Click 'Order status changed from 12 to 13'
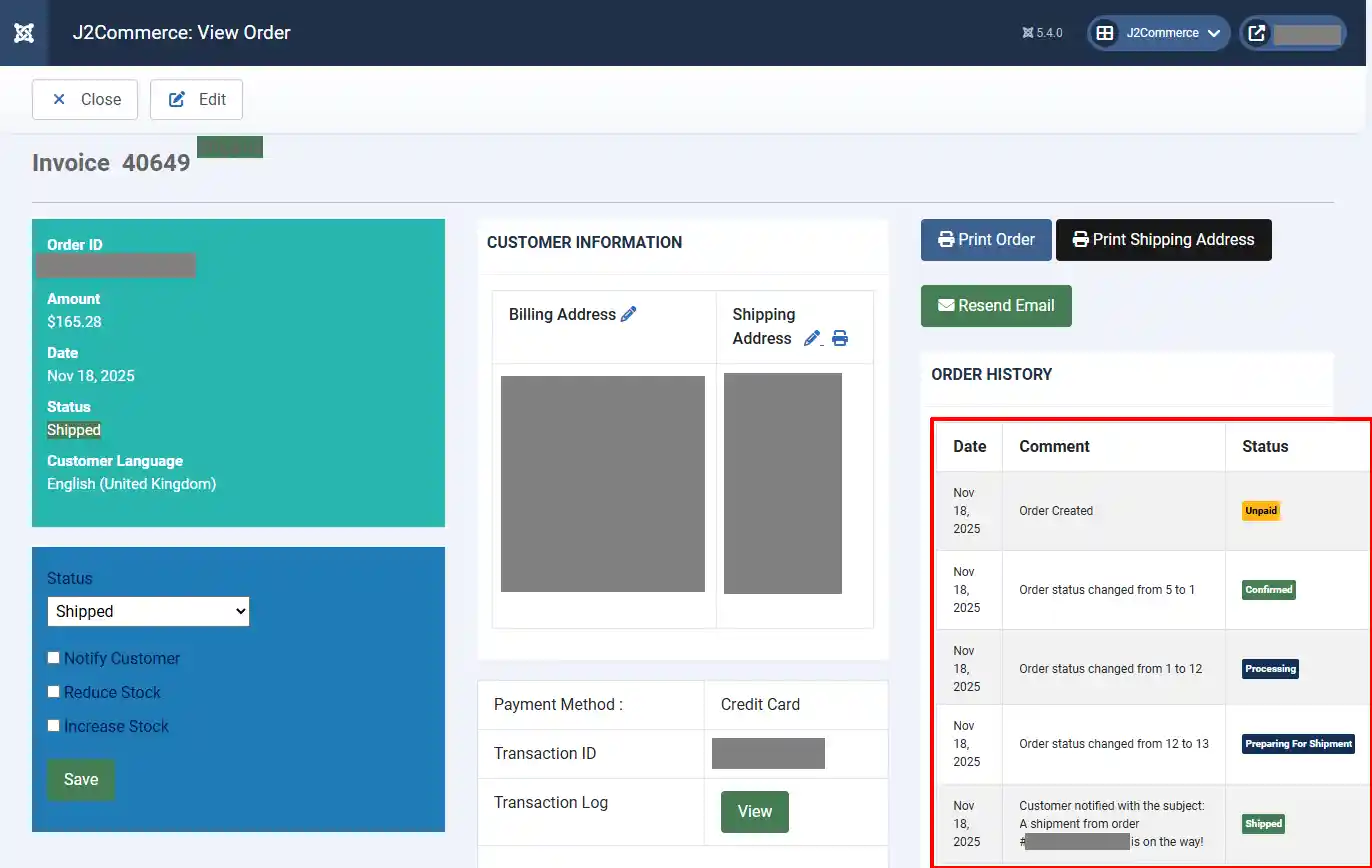 click(x=1114, y=744)
